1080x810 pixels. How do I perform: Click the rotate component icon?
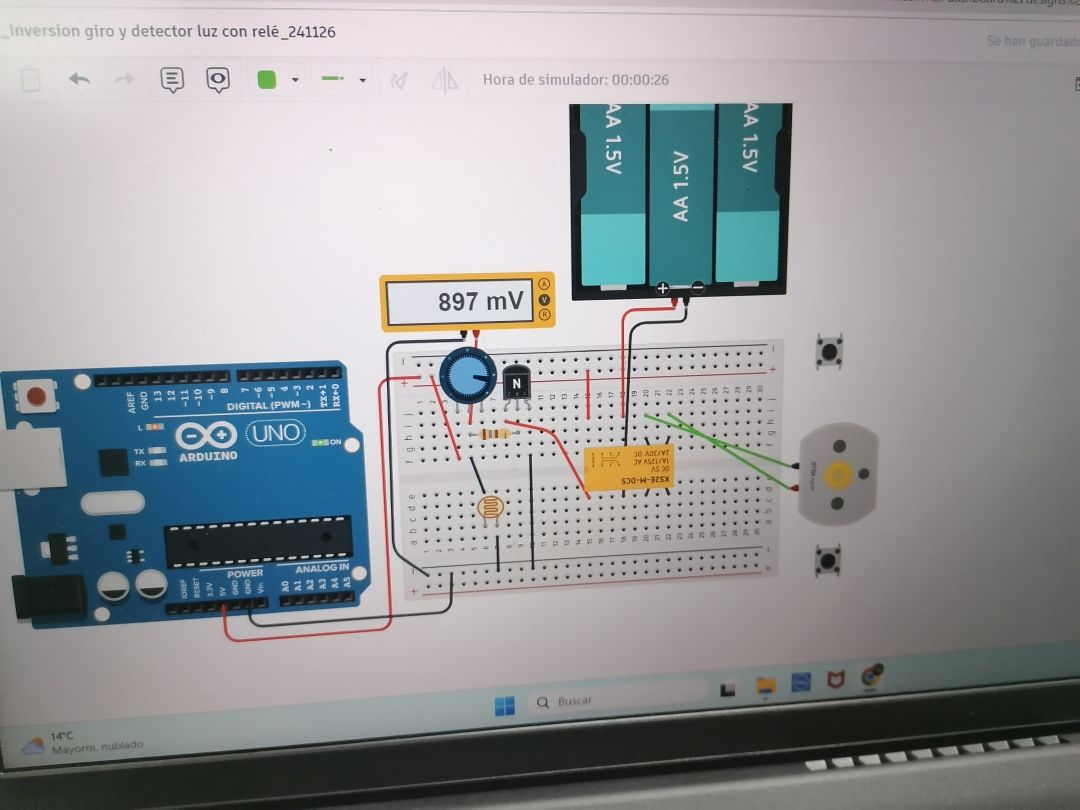point(399,81)
